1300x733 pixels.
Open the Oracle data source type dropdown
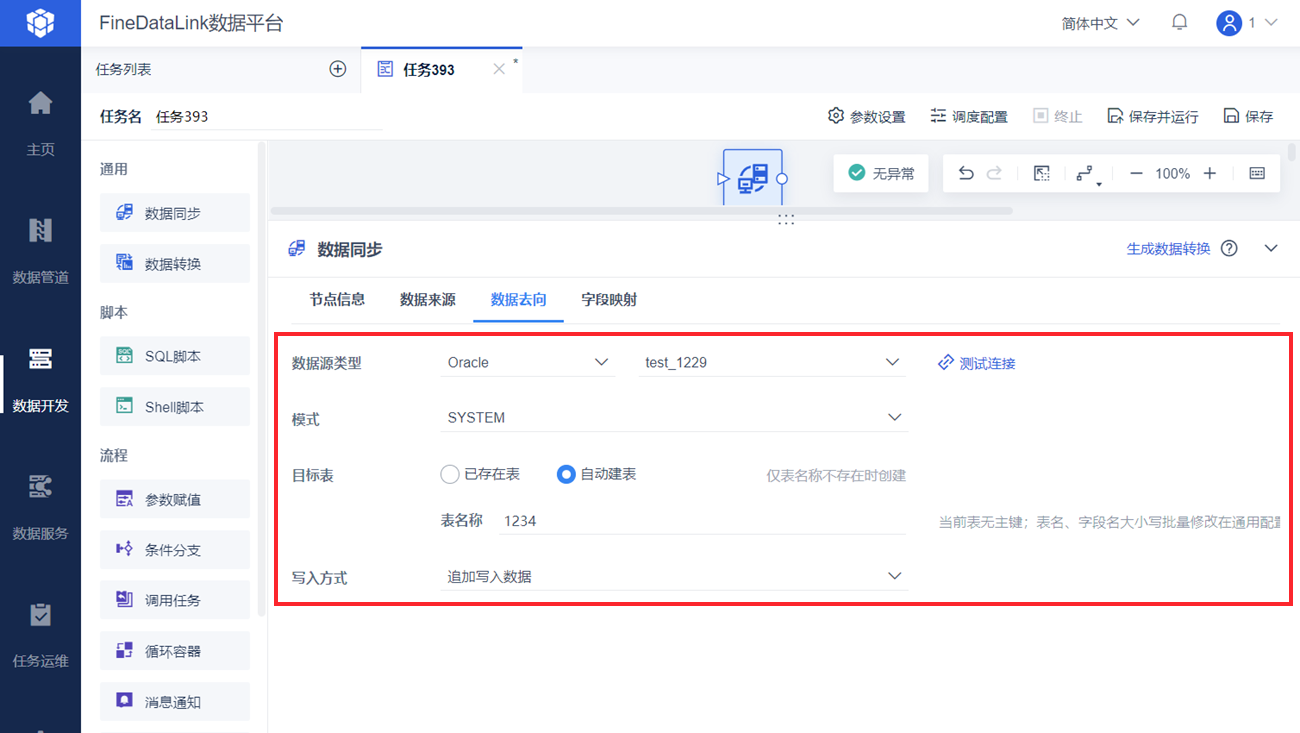point(528,362)
